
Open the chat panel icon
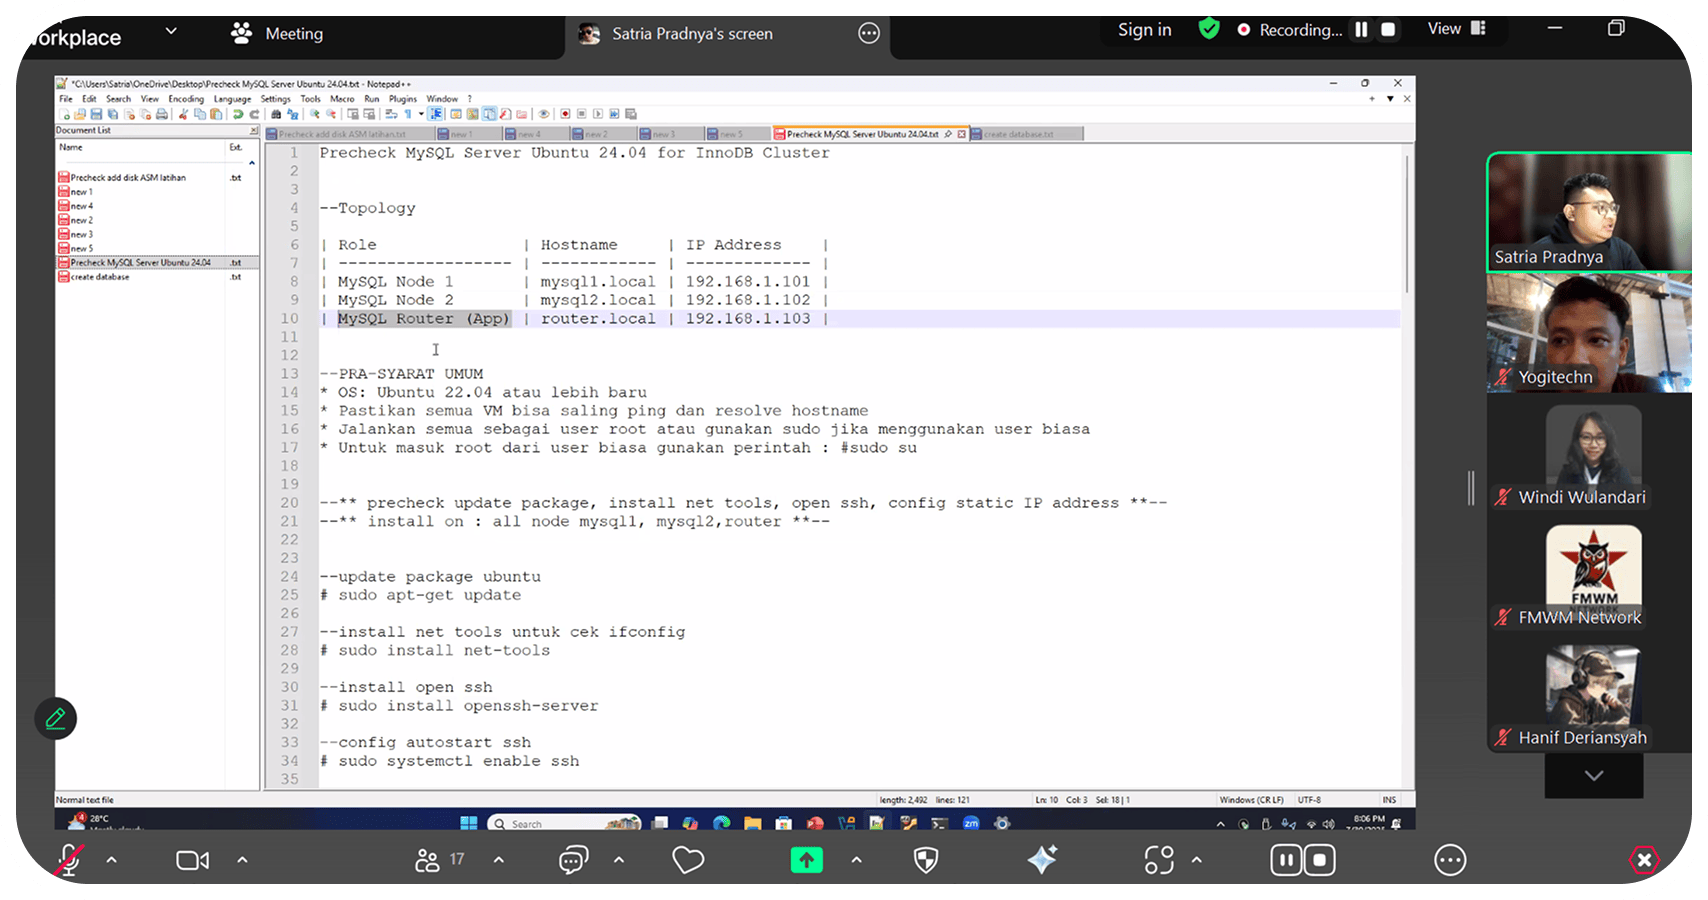[573, 860]
